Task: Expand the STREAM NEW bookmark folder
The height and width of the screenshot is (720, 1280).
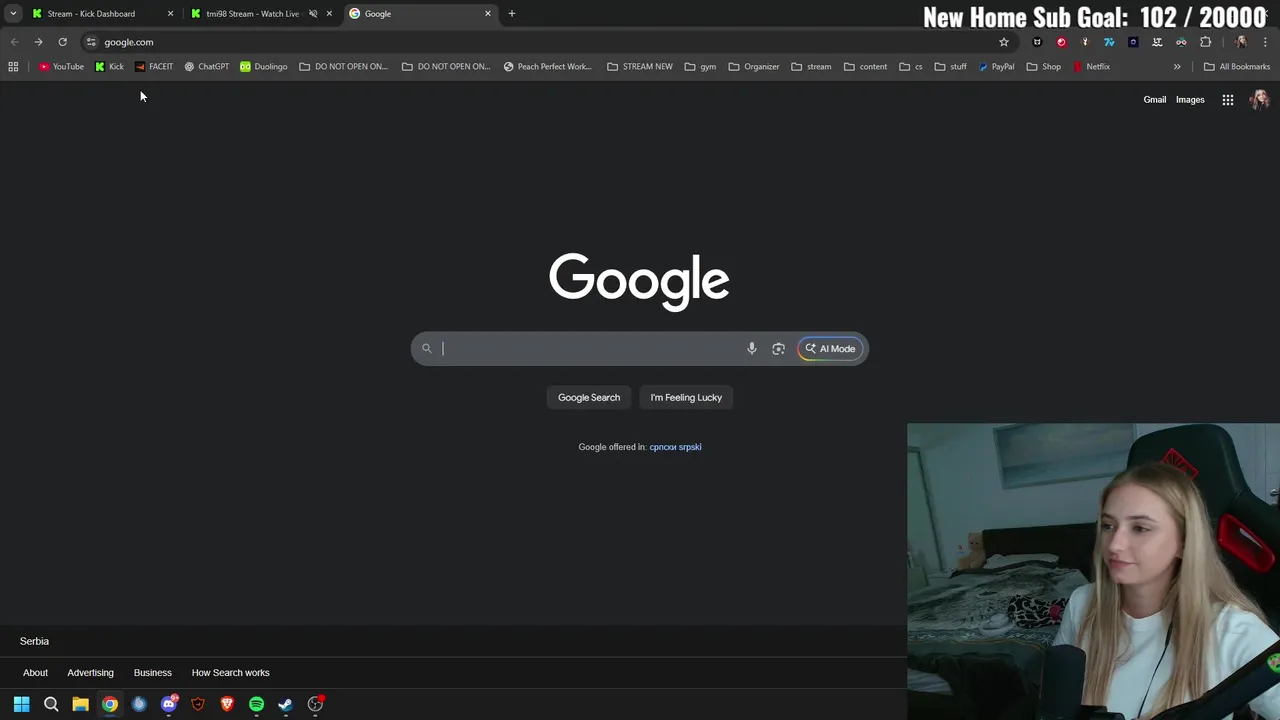Action: pos(640,66)
